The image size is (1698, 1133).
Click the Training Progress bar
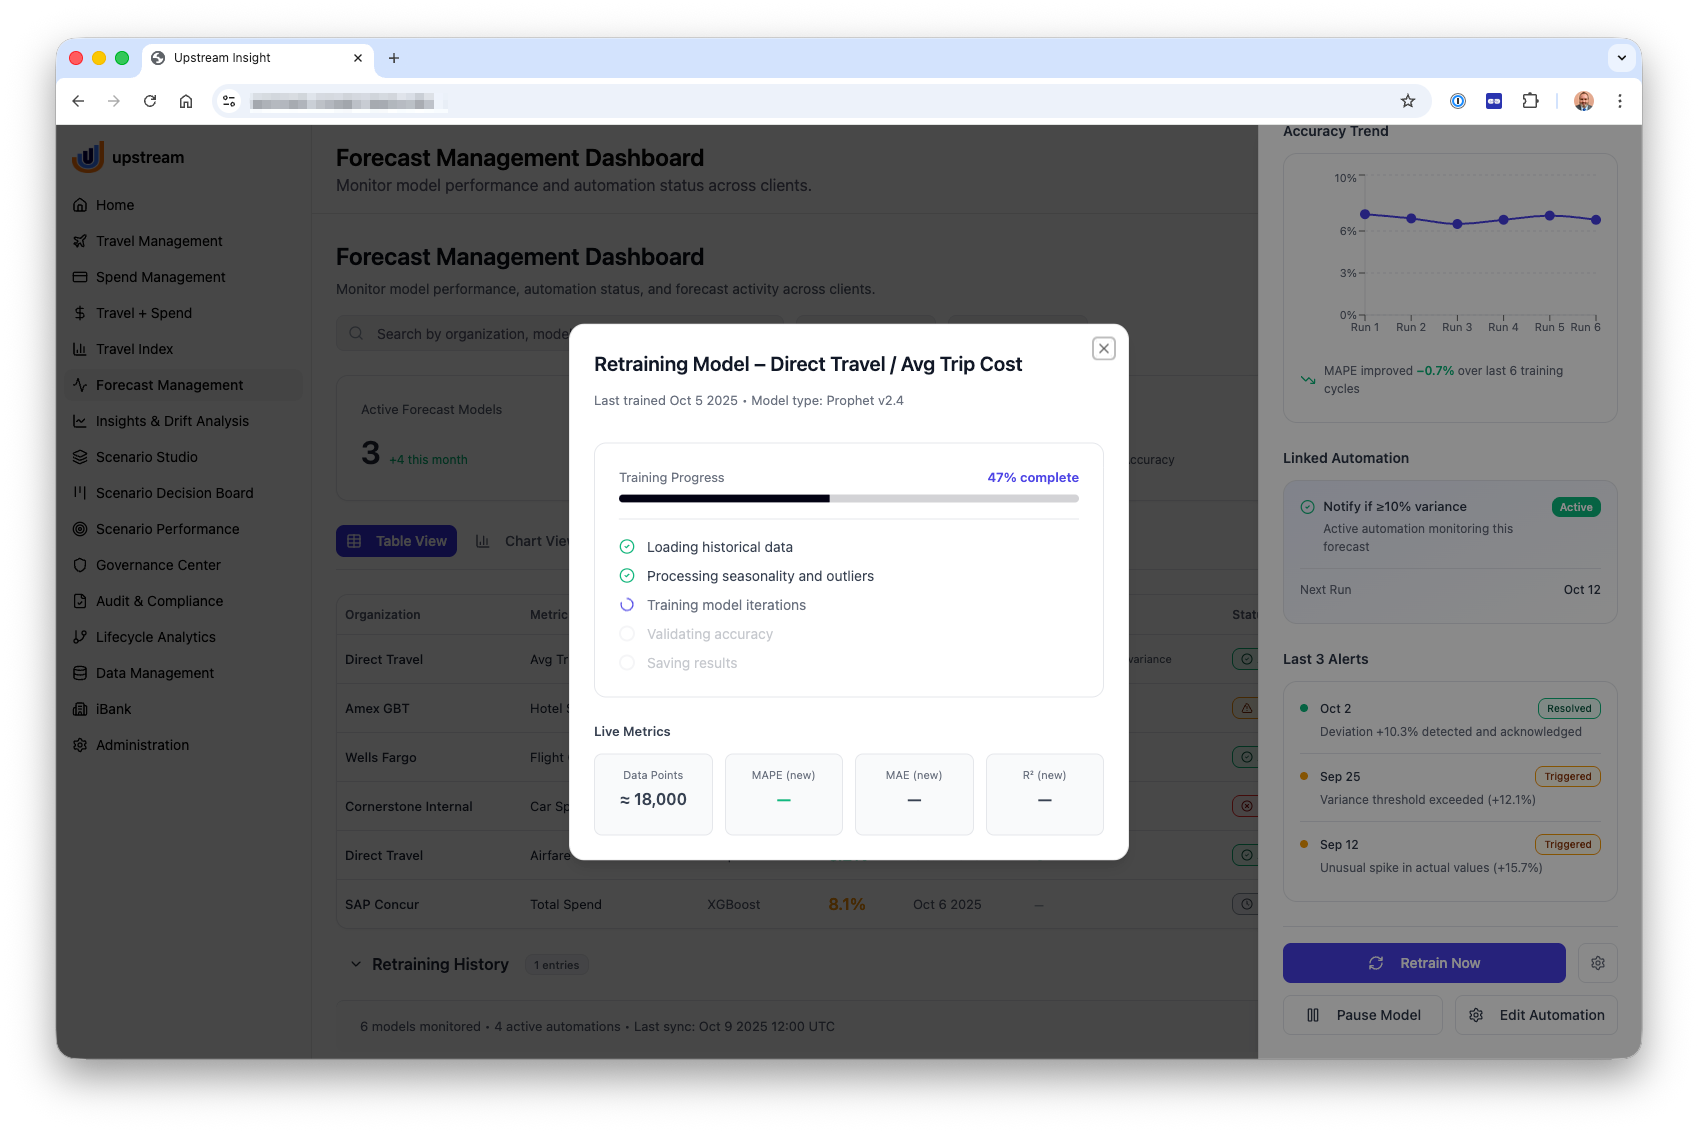(x=848, y=498)
